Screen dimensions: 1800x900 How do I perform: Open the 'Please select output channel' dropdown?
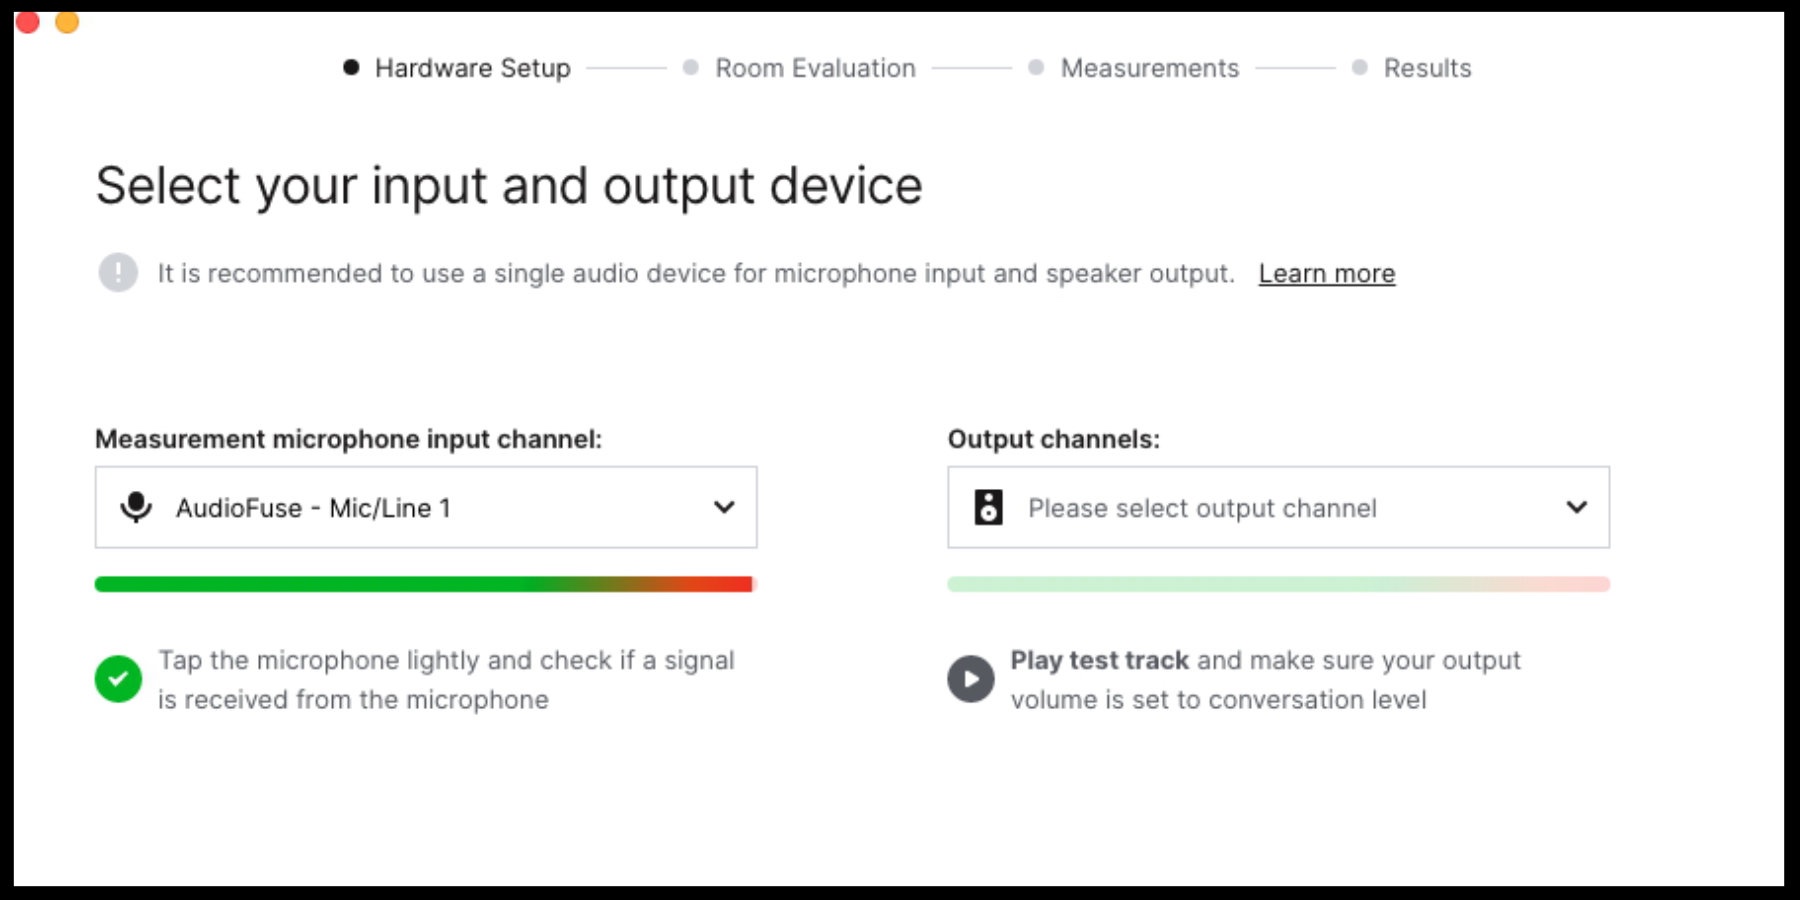point(1277,507)
